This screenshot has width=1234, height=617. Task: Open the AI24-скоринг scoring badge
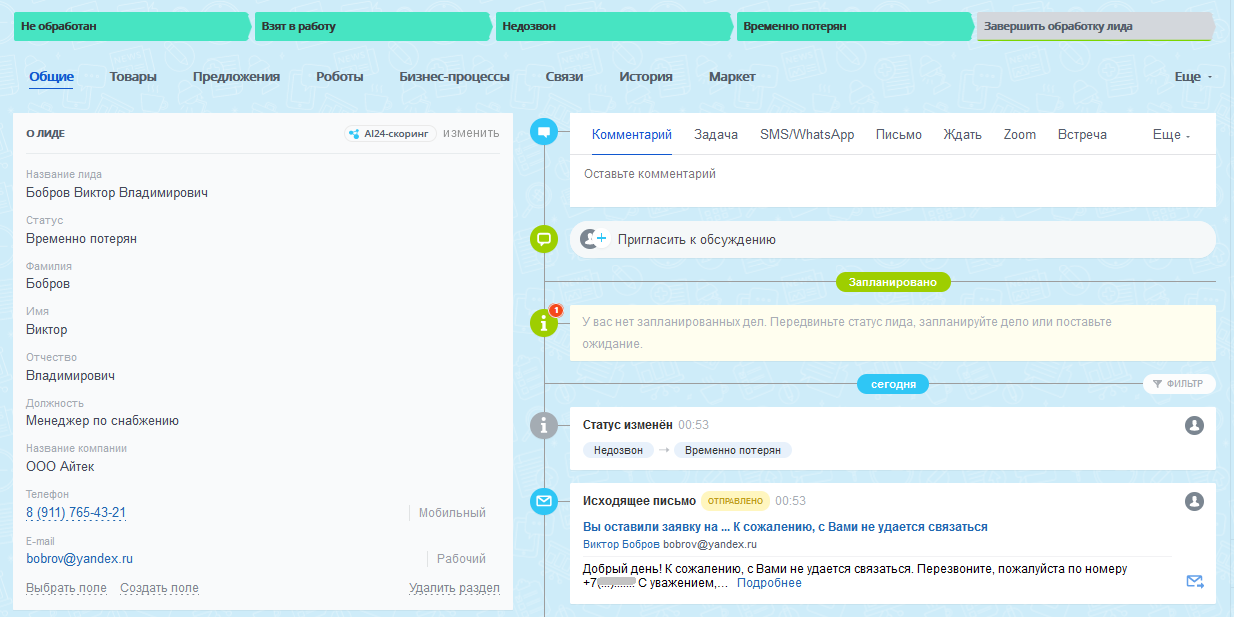(x=390, y=133)
